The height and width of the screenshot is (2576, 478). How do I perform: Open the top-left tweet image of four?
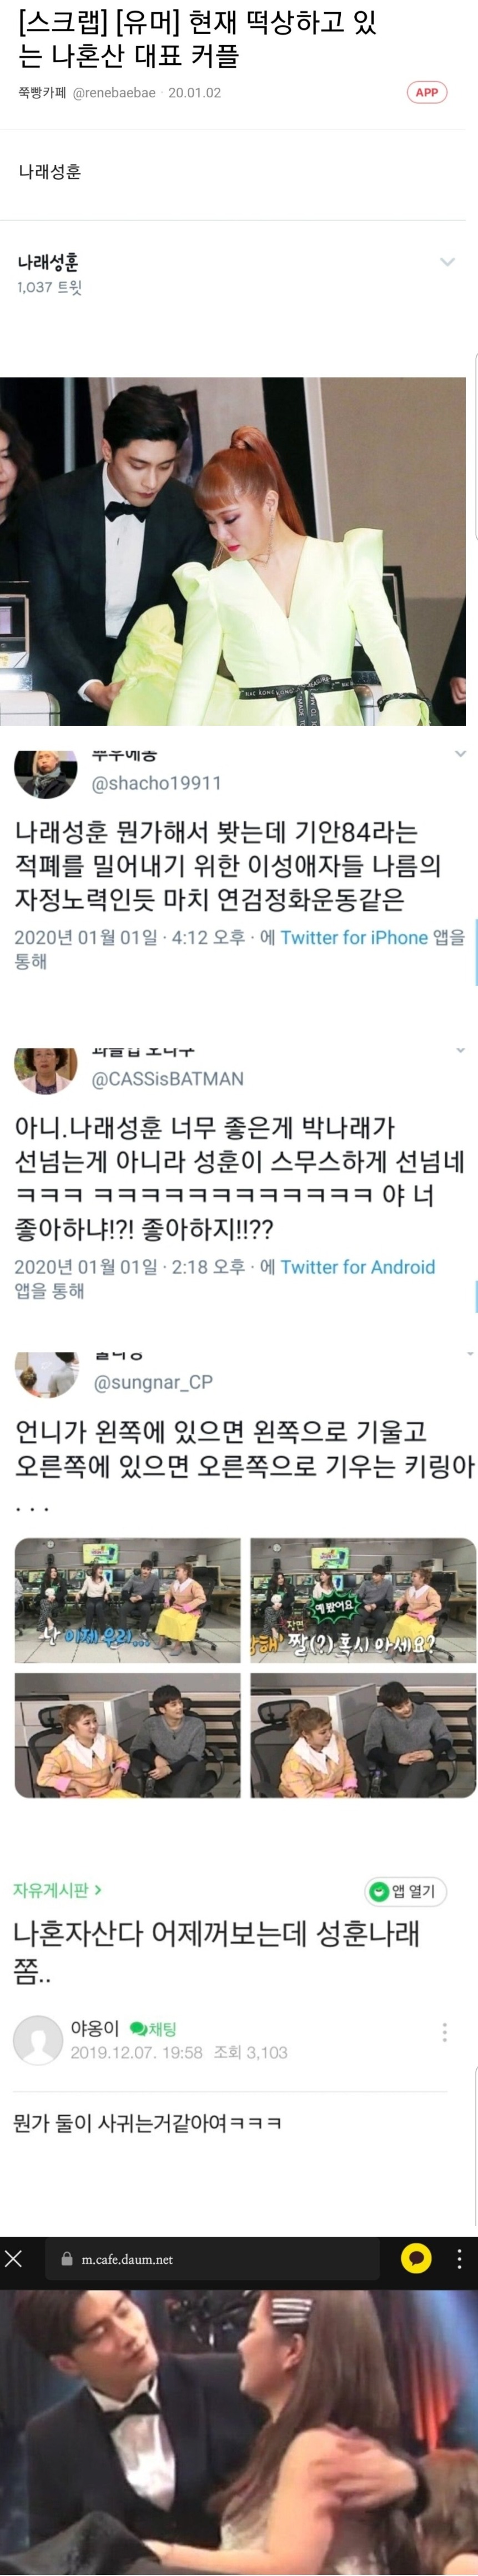point(127,1600)
